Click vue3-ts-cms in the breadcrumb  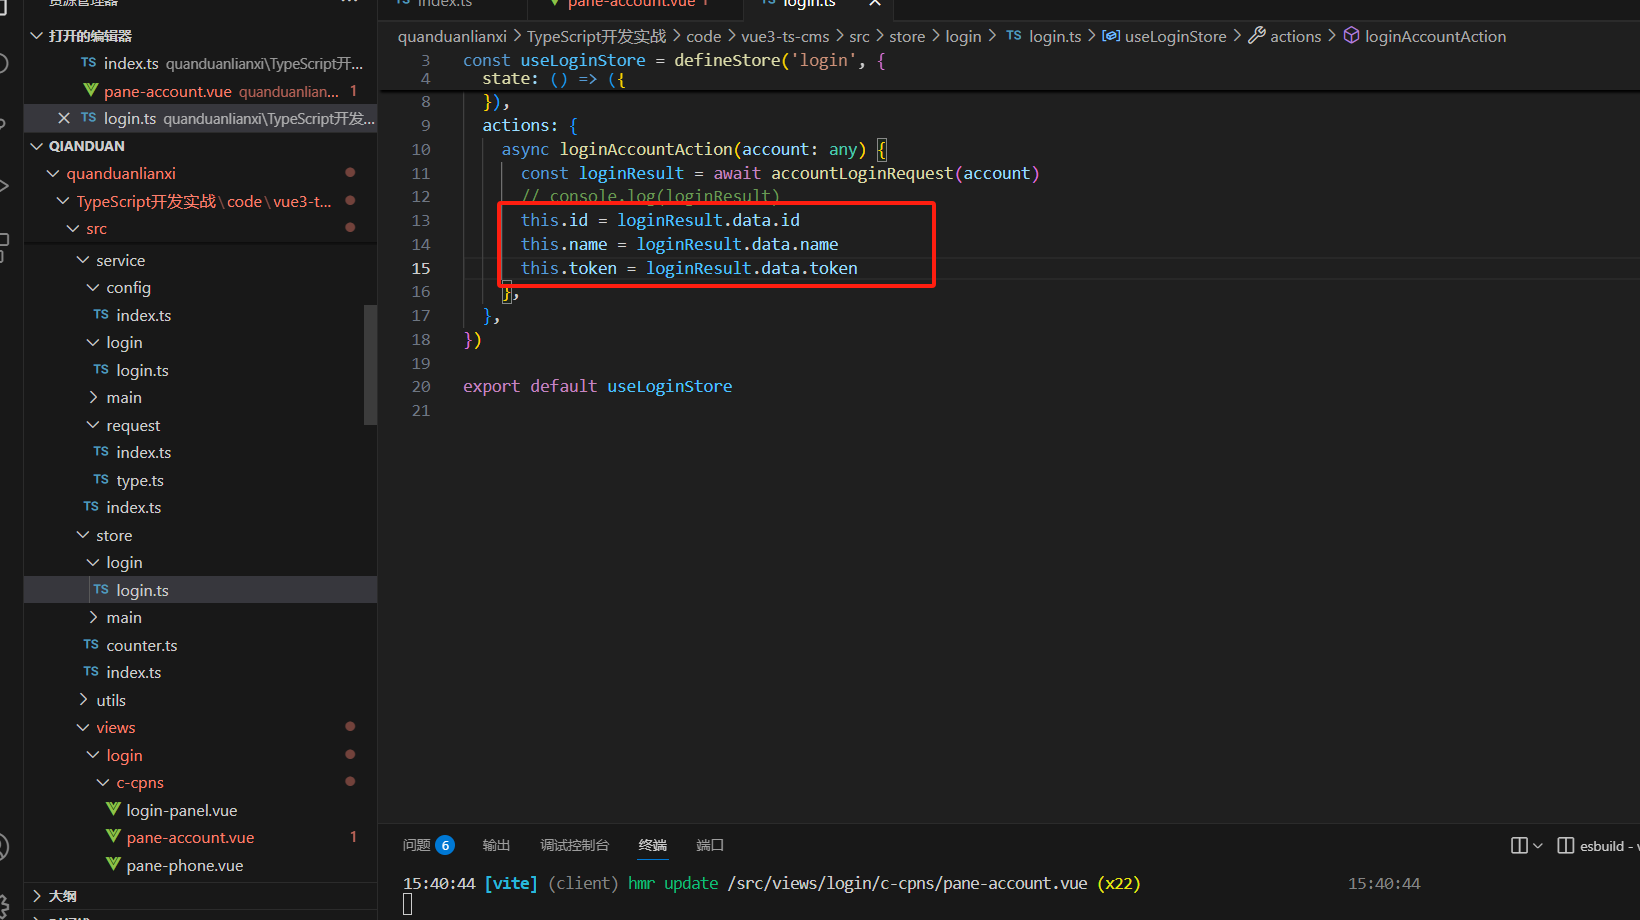pos(785,36)
